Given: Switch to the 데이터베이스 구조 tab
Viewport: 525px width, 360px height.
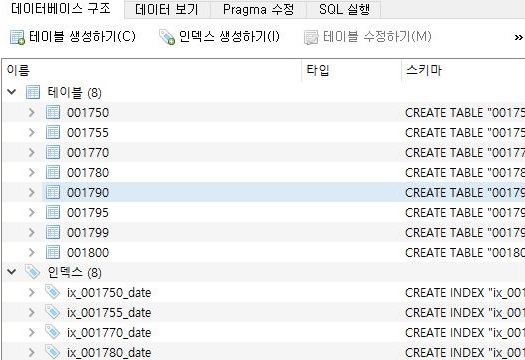Looking at the screenshot, I should (61, 8).
